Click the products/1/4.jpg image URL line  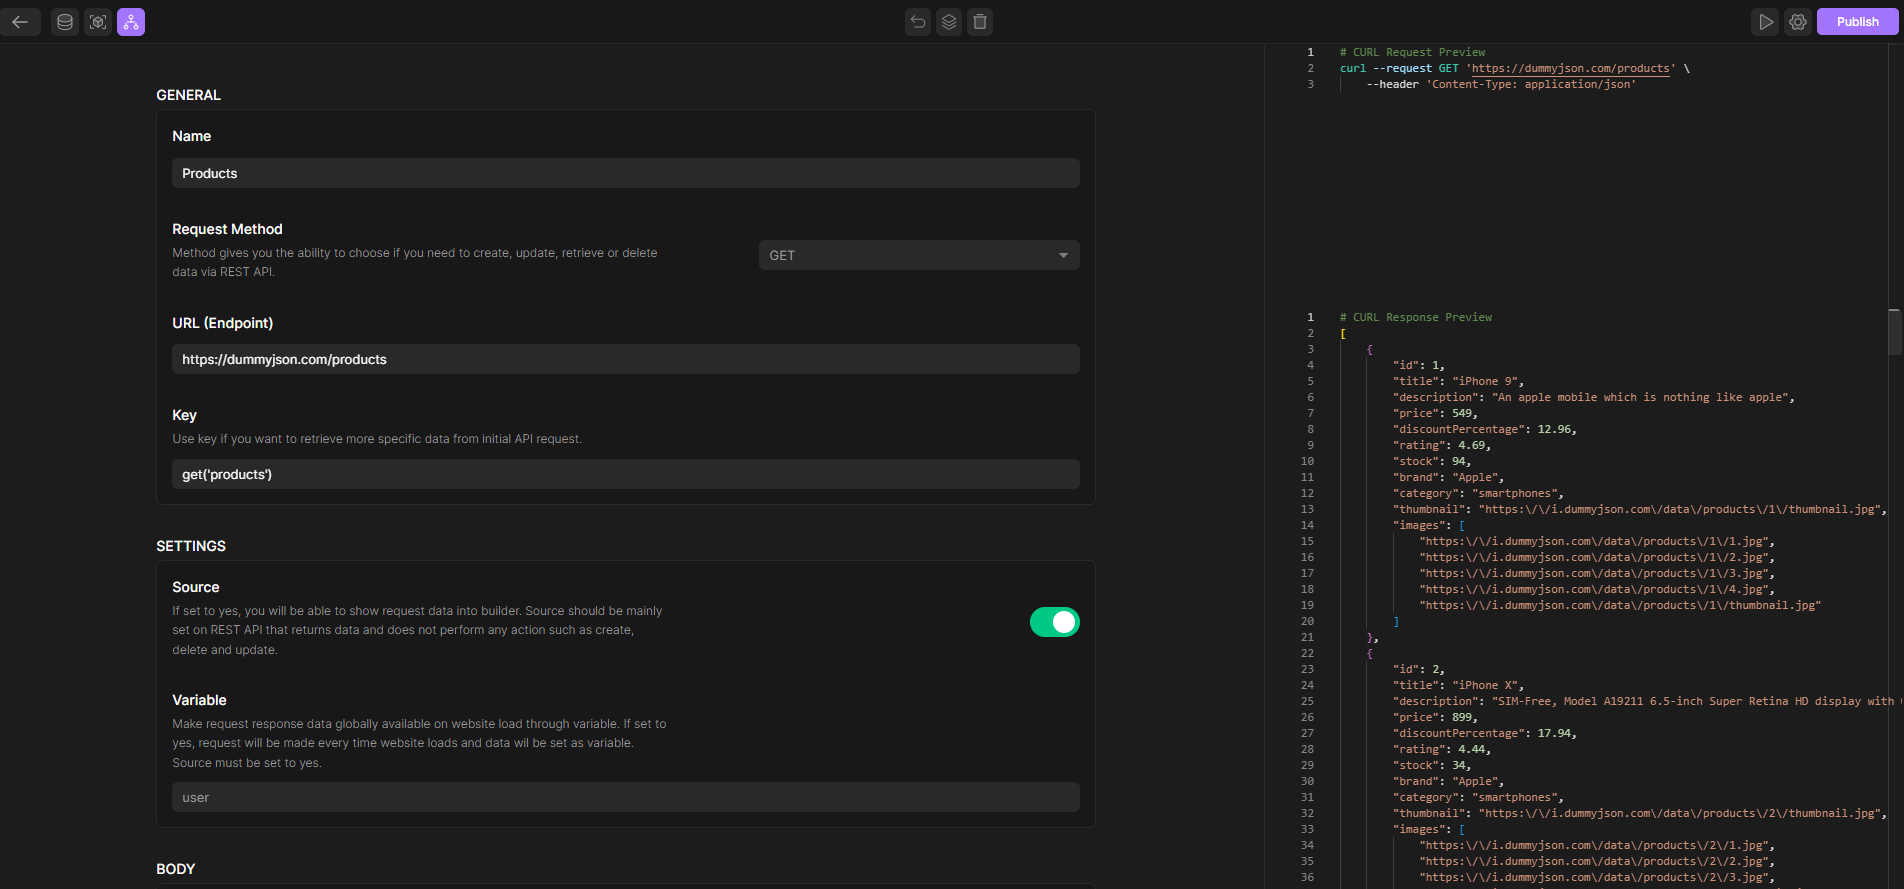point(1597,589)
